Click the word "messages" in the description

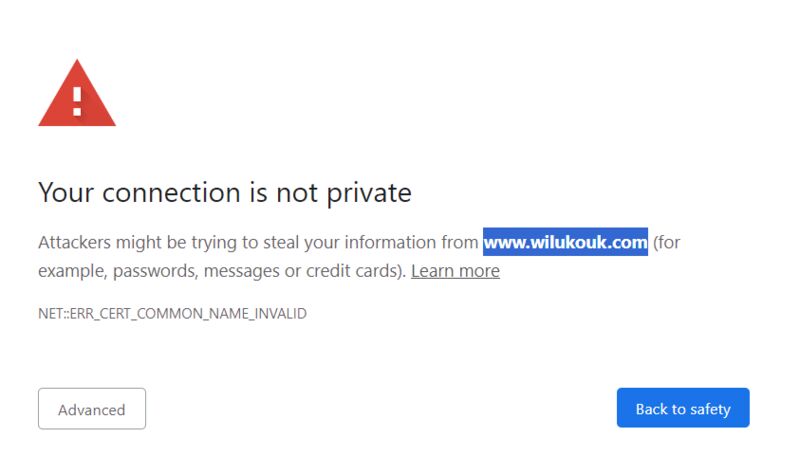tap(241, 271)
